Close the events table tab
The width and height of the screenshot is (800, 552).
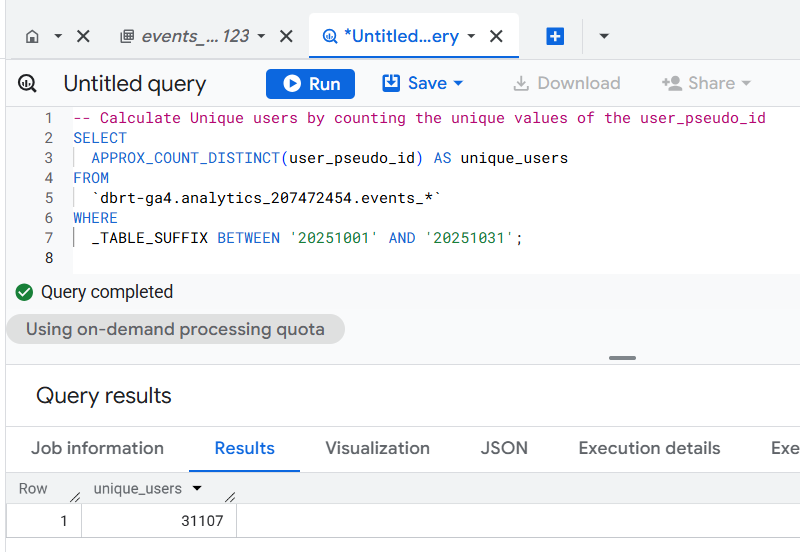click(x=286, y=37)
